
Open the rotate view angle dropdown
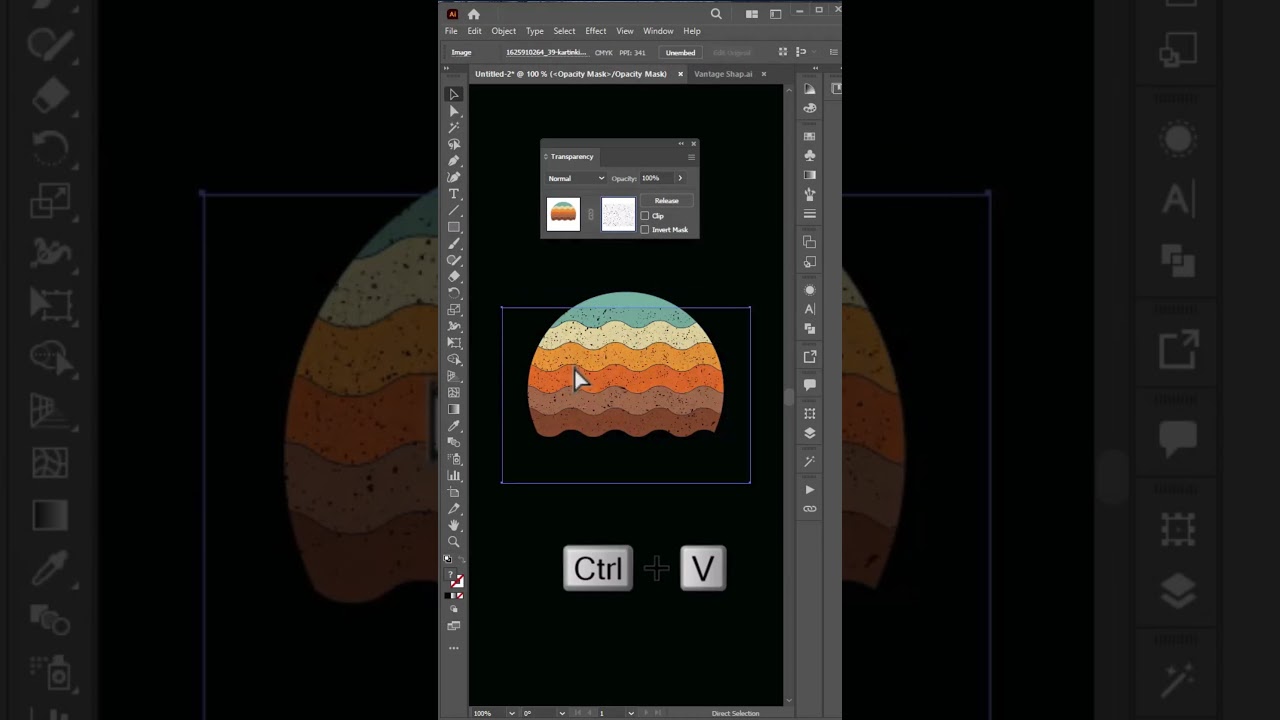(562, 713)
